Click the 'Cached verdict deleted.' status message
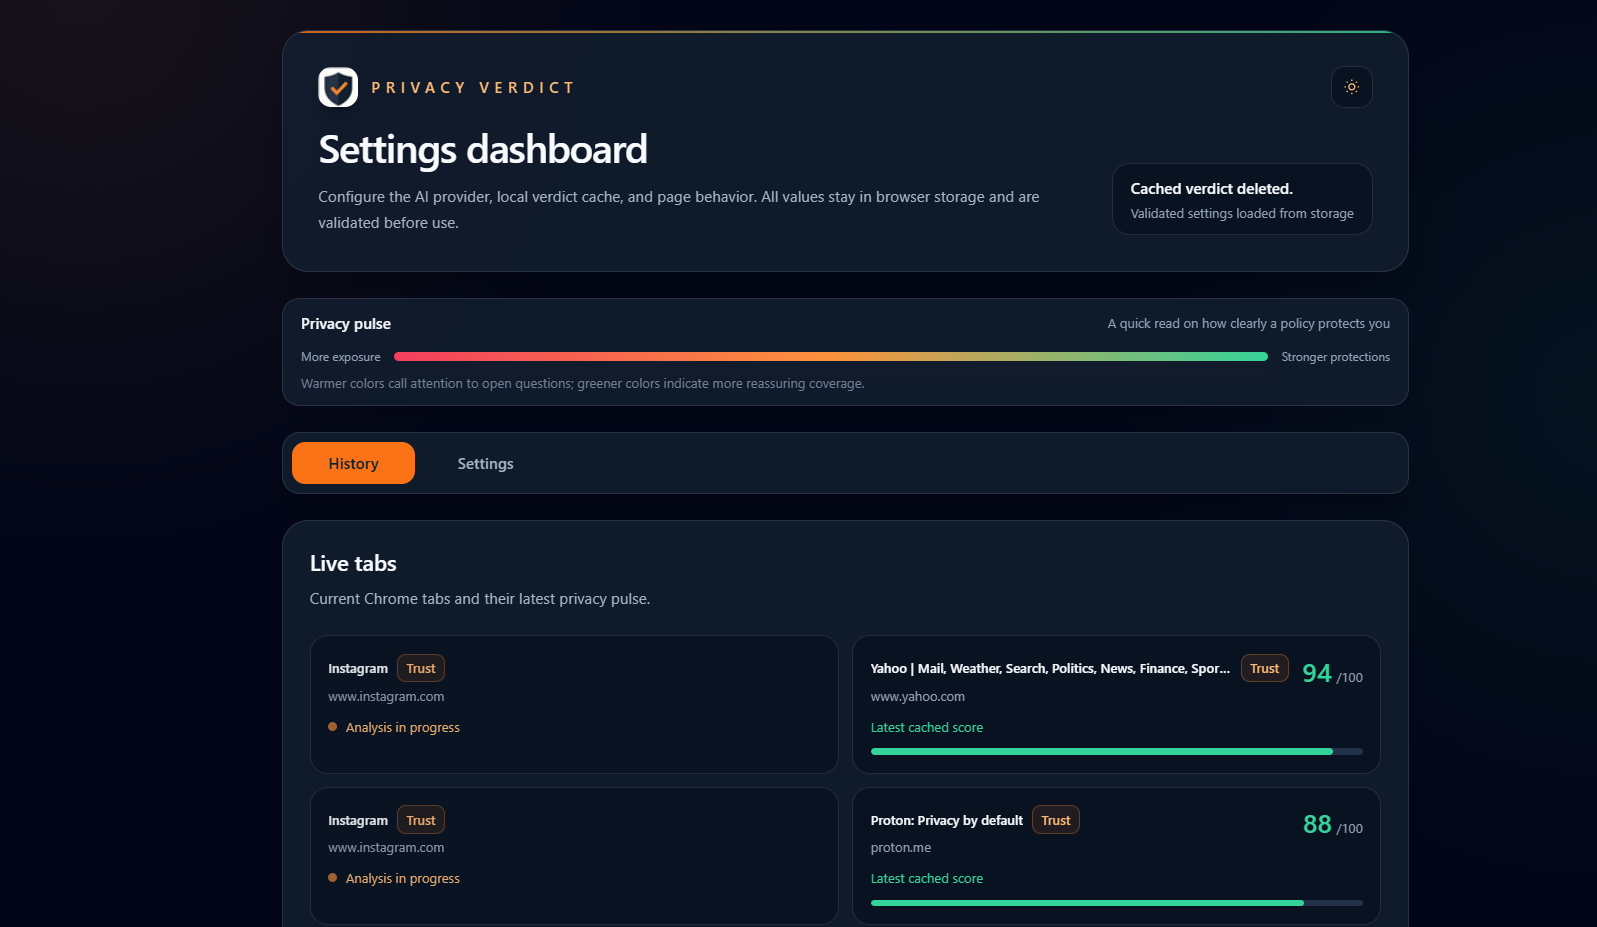 click(1211, 188)
